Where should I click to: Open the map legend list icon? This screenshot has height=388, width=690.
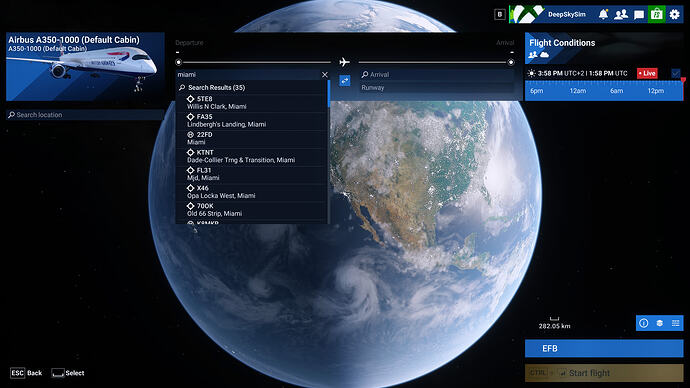[x=675, y=323]
